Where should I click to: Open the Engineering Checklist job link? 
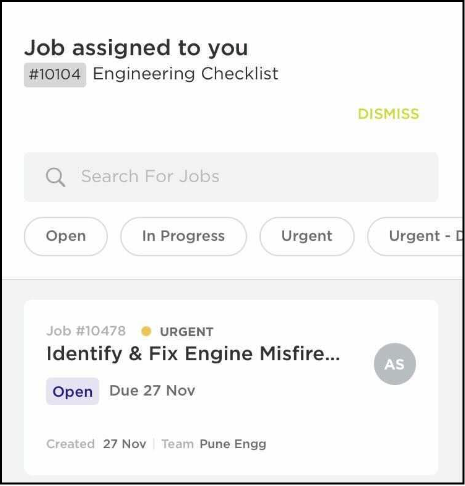[x=185, y=74]
